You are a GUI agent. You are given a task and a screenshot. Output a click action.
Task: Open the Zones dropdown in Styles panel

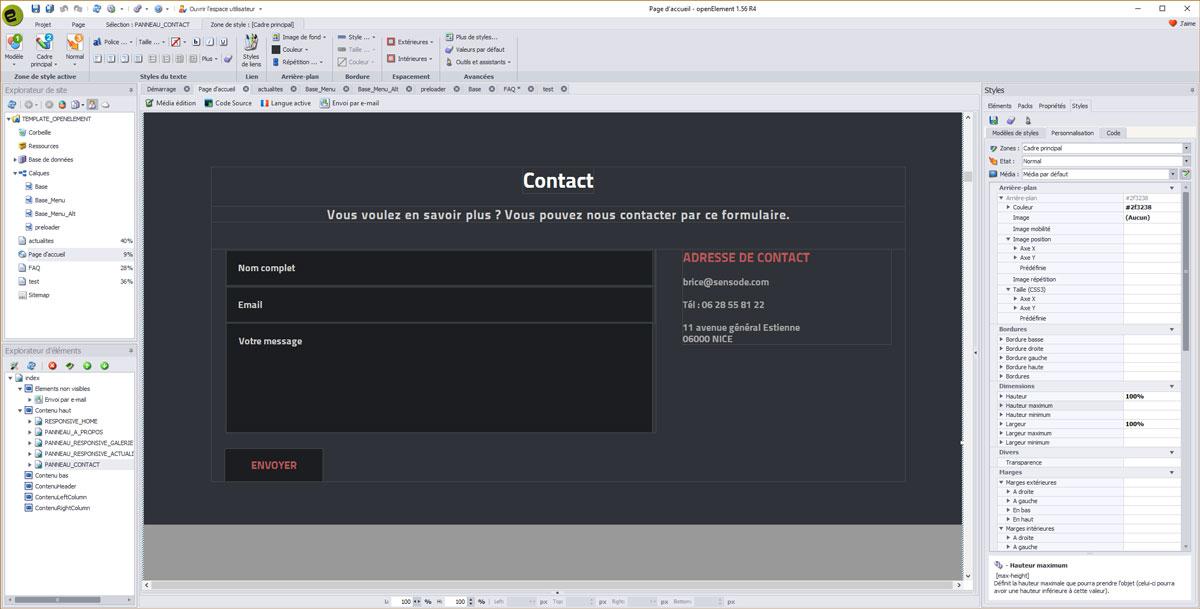[x=1186, y=148]
